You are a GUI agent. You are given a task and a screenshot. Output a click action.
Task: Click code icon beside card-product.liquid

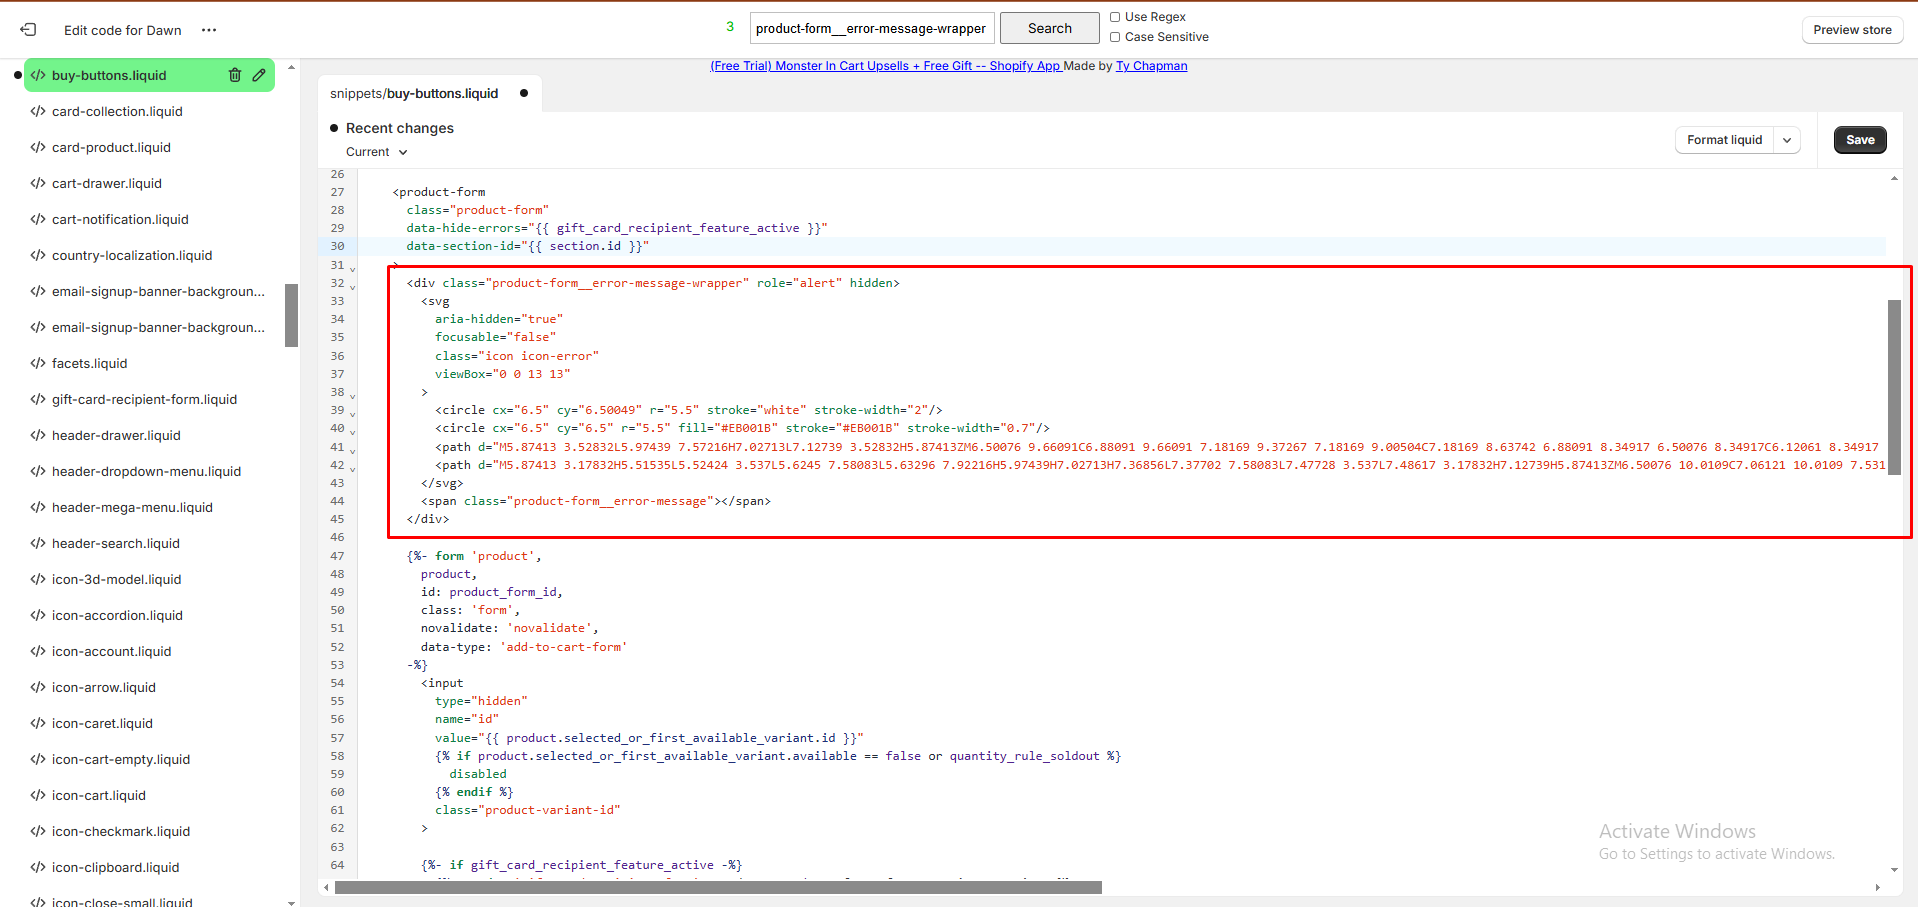(x=38, y=147)
